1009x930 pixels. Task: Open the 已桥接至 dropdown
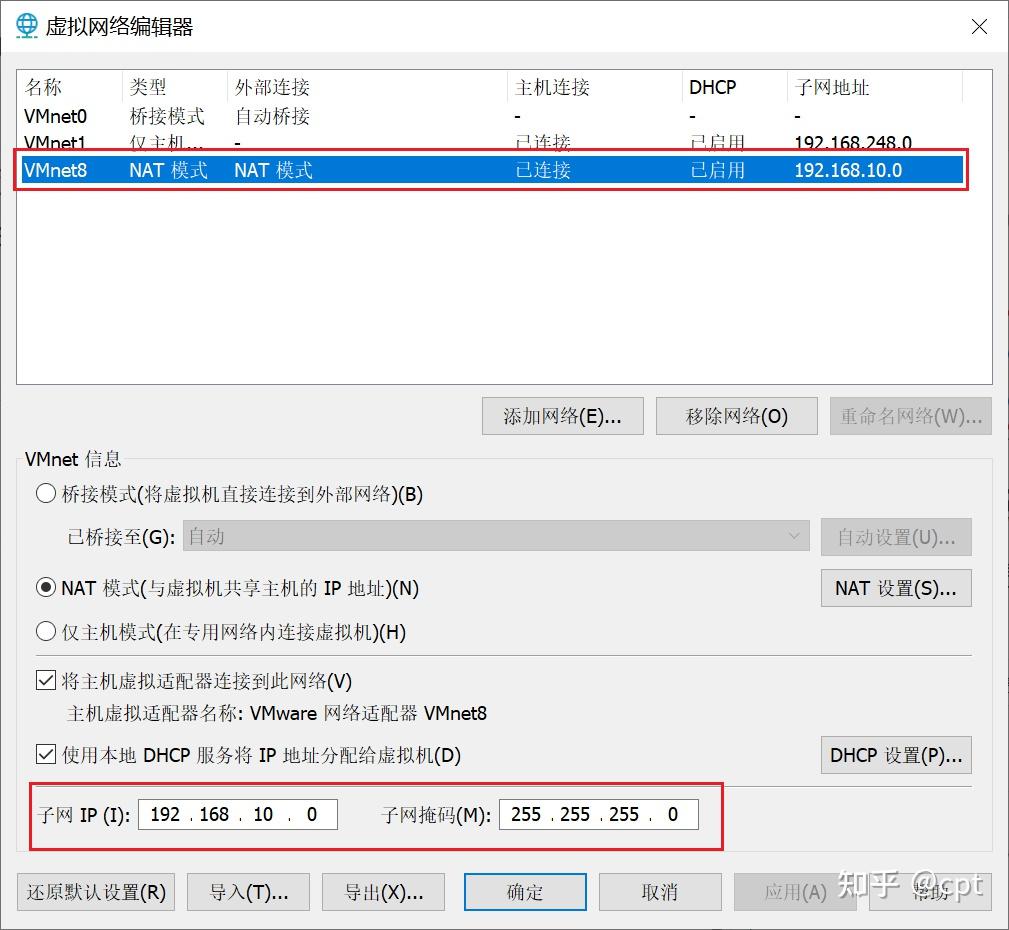pyautogui.click(x=495, y=536)
